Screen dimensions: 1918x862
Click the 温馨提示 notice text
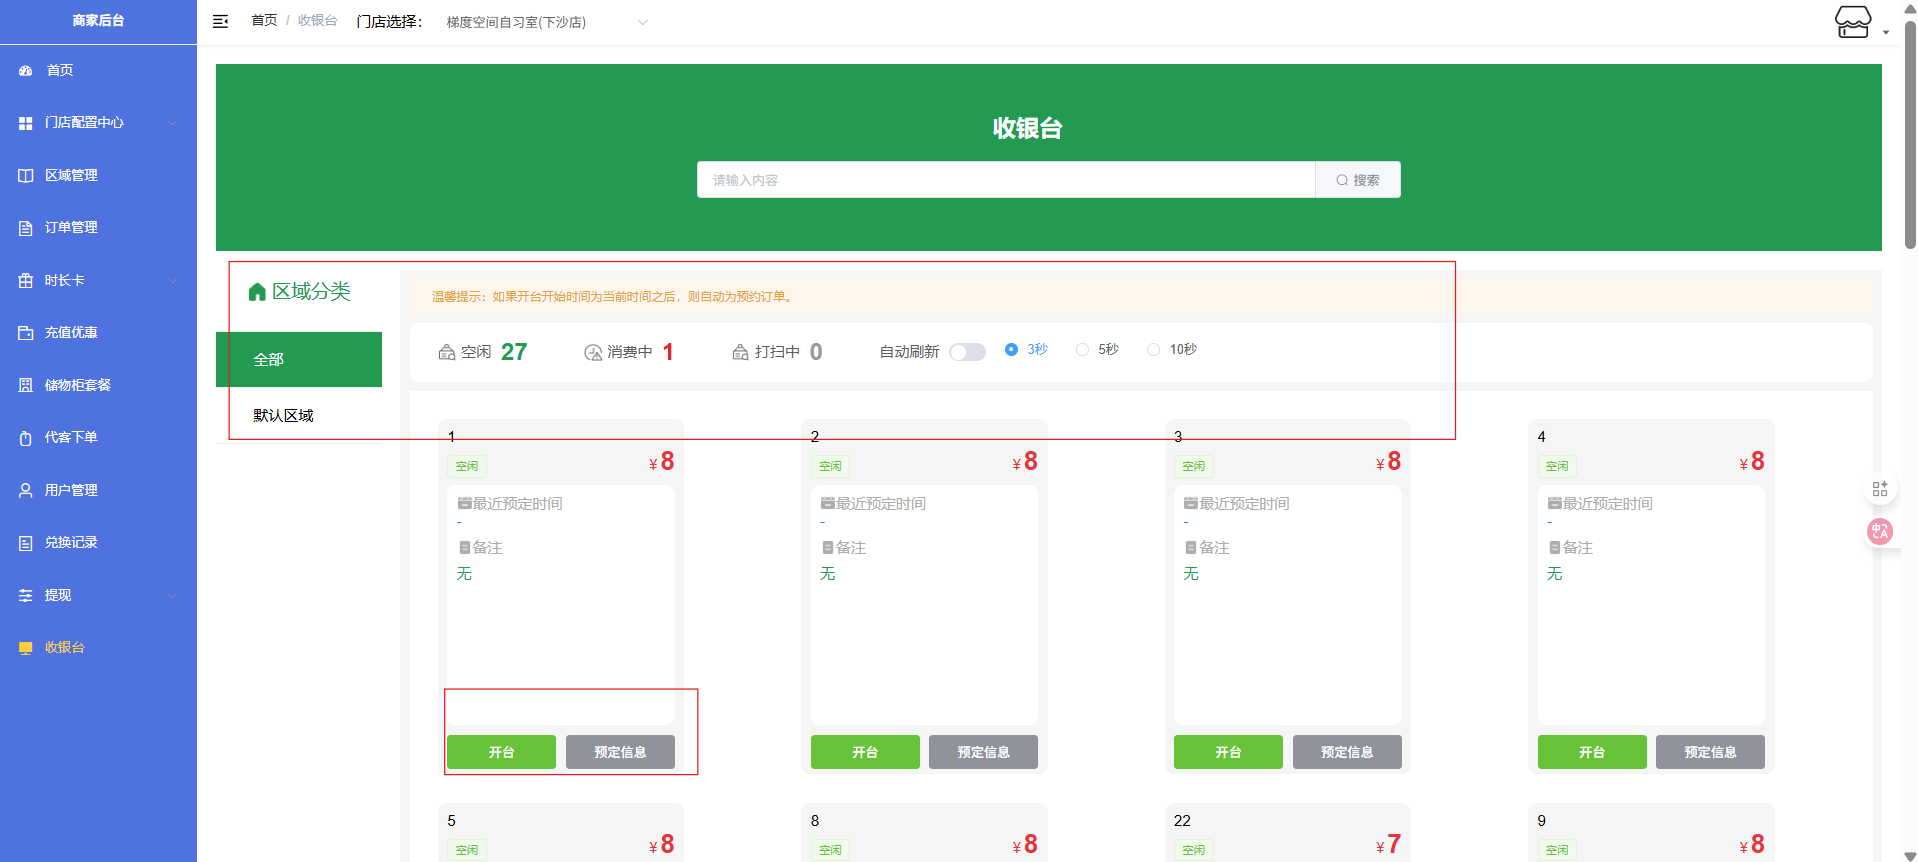coord(614,297)
